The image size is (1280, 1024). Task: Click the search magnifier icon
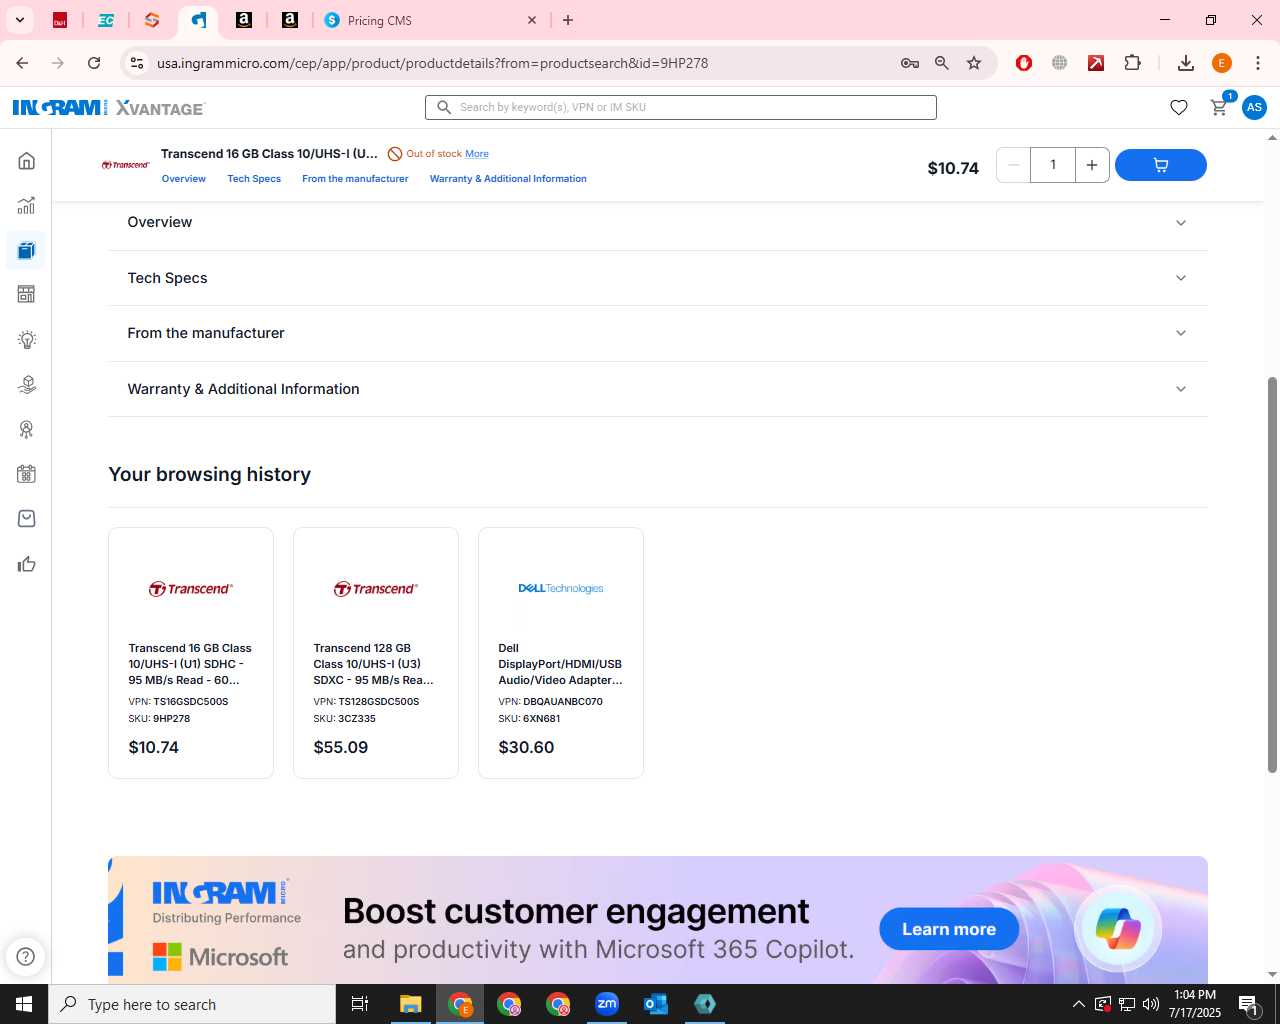(444, 107)
